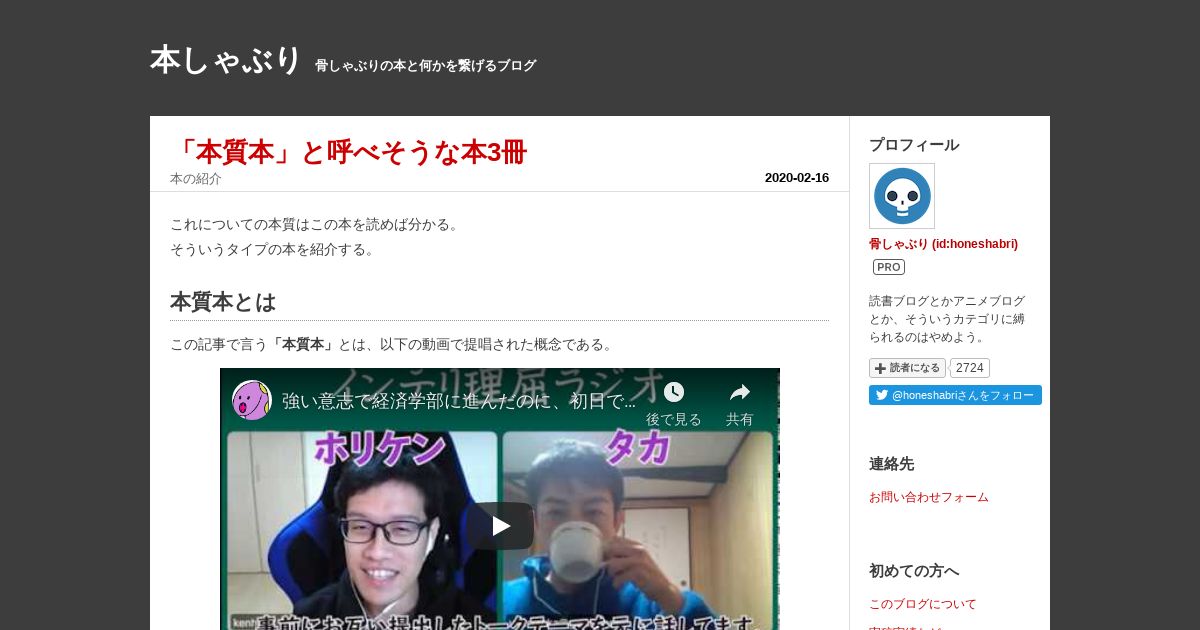The height and width of the screenshot is (630, 1200).
Task: Click the 連絡先 sidebar heading
Action: click(x=892, y=464)
